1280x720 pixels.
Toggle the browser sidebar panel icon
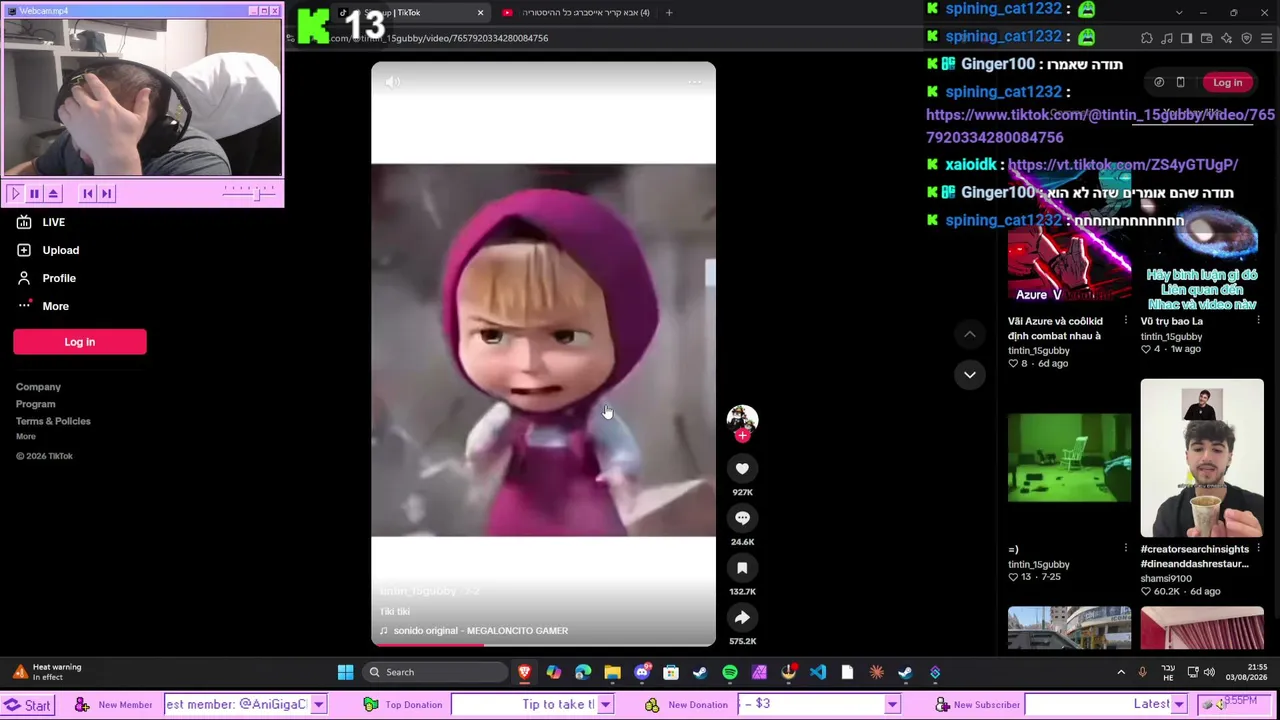point(1186,38)
